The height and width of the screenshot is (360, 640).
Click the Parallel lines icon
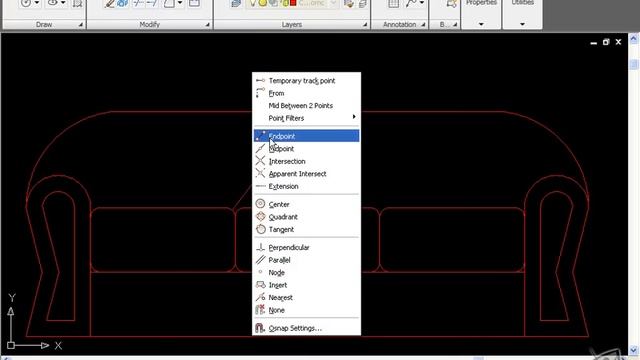pyautogui.click(x=260, y=260)
